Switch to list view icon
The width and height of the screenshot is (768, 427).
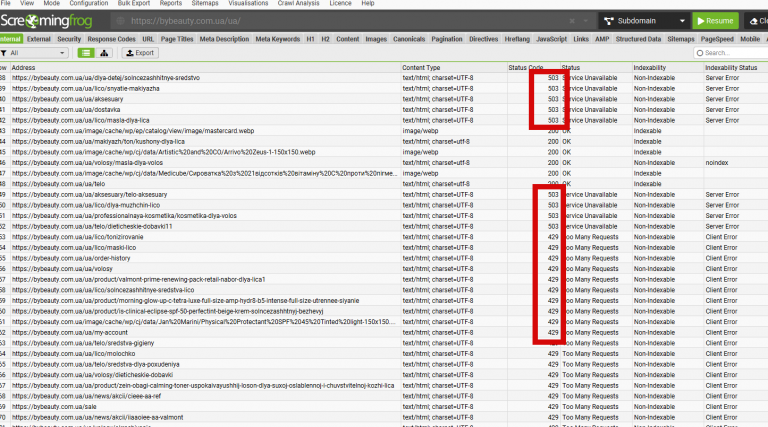86,53
